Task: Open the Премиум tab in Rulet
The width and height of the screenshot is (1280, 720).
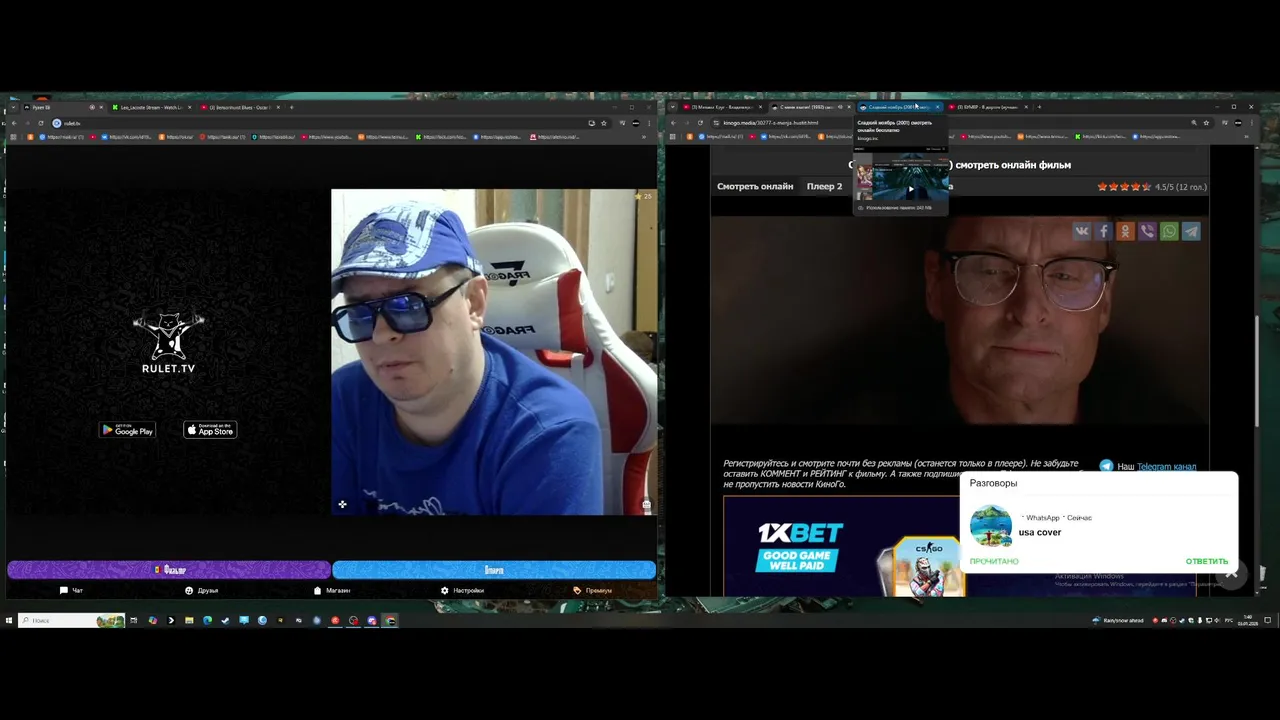Action: (592, 591)
